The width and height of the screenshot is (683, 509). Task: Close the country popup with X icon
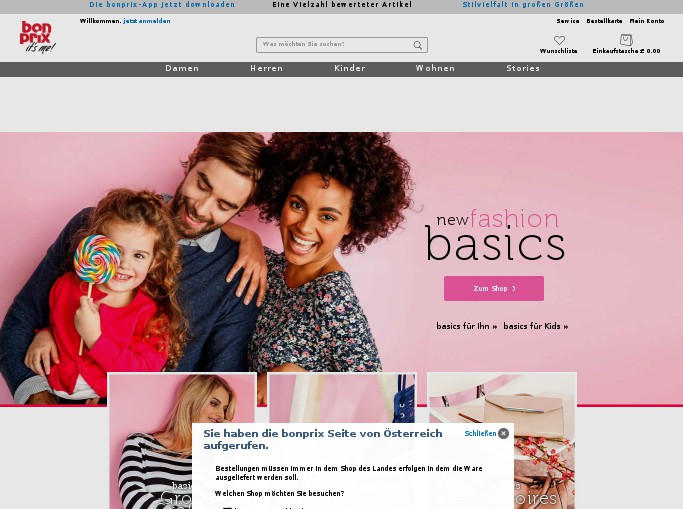coord(503,433)
